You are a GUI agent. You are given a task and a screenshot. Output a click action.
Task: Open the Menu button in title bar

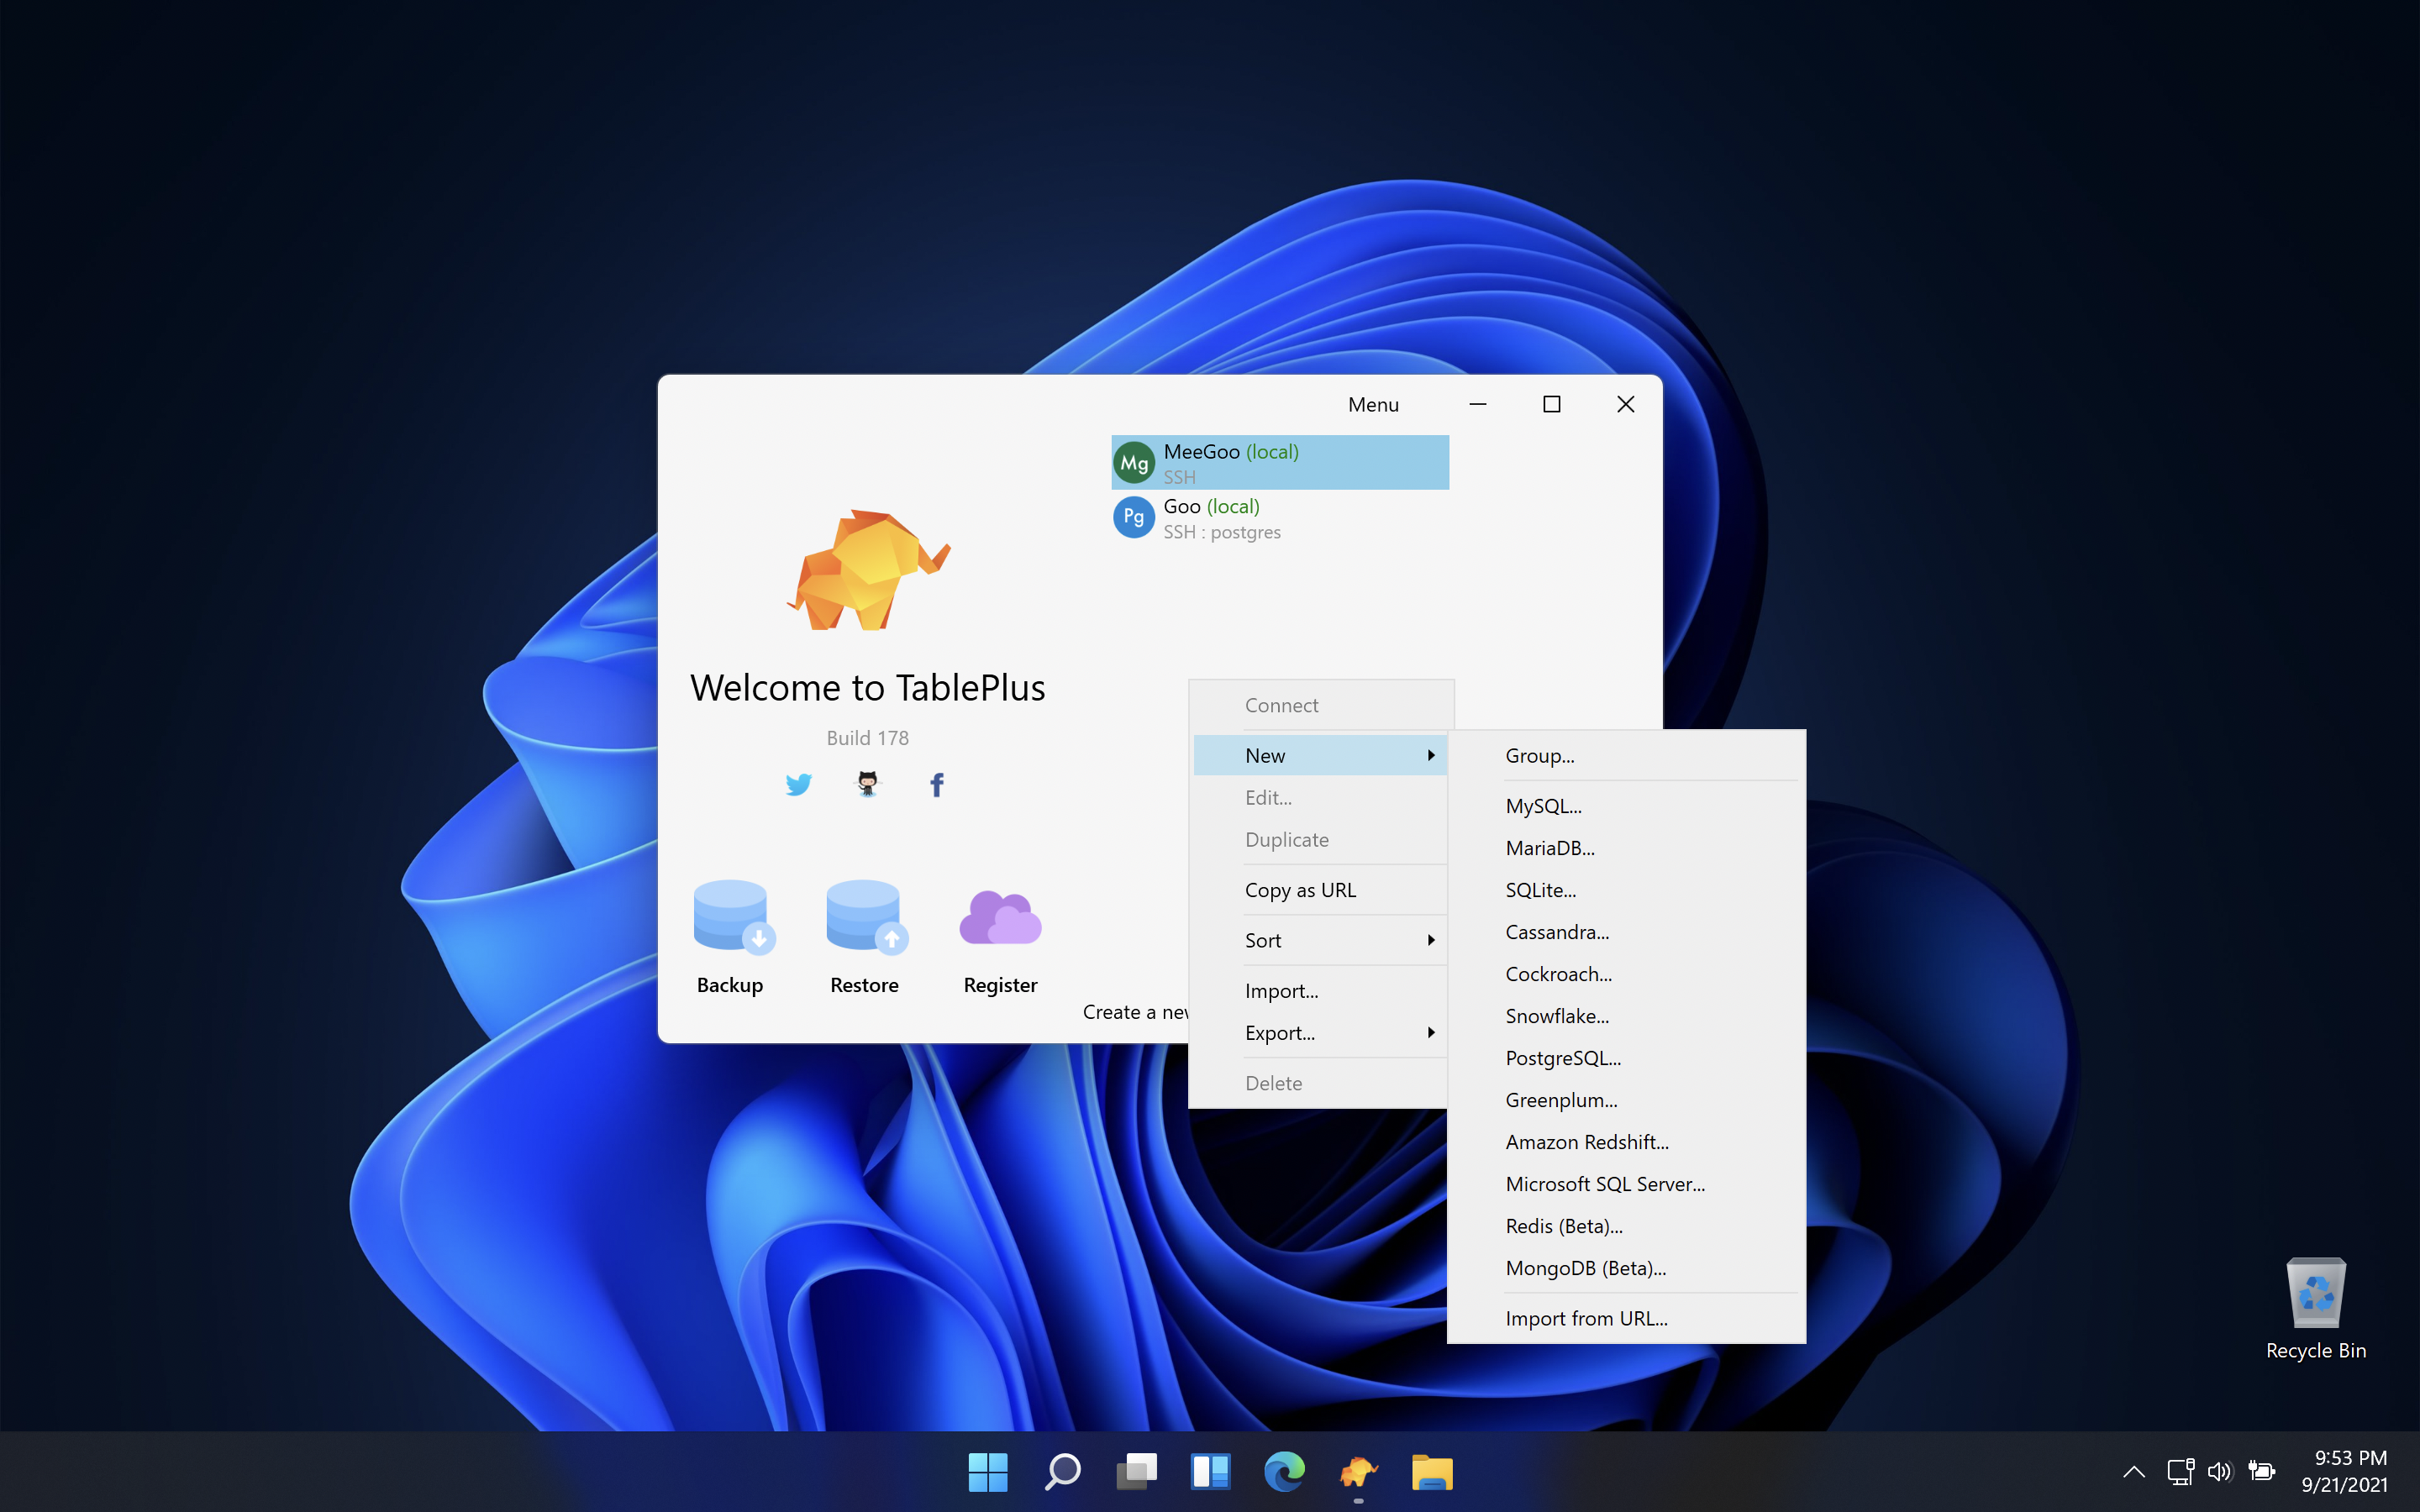pos(1373,404)
